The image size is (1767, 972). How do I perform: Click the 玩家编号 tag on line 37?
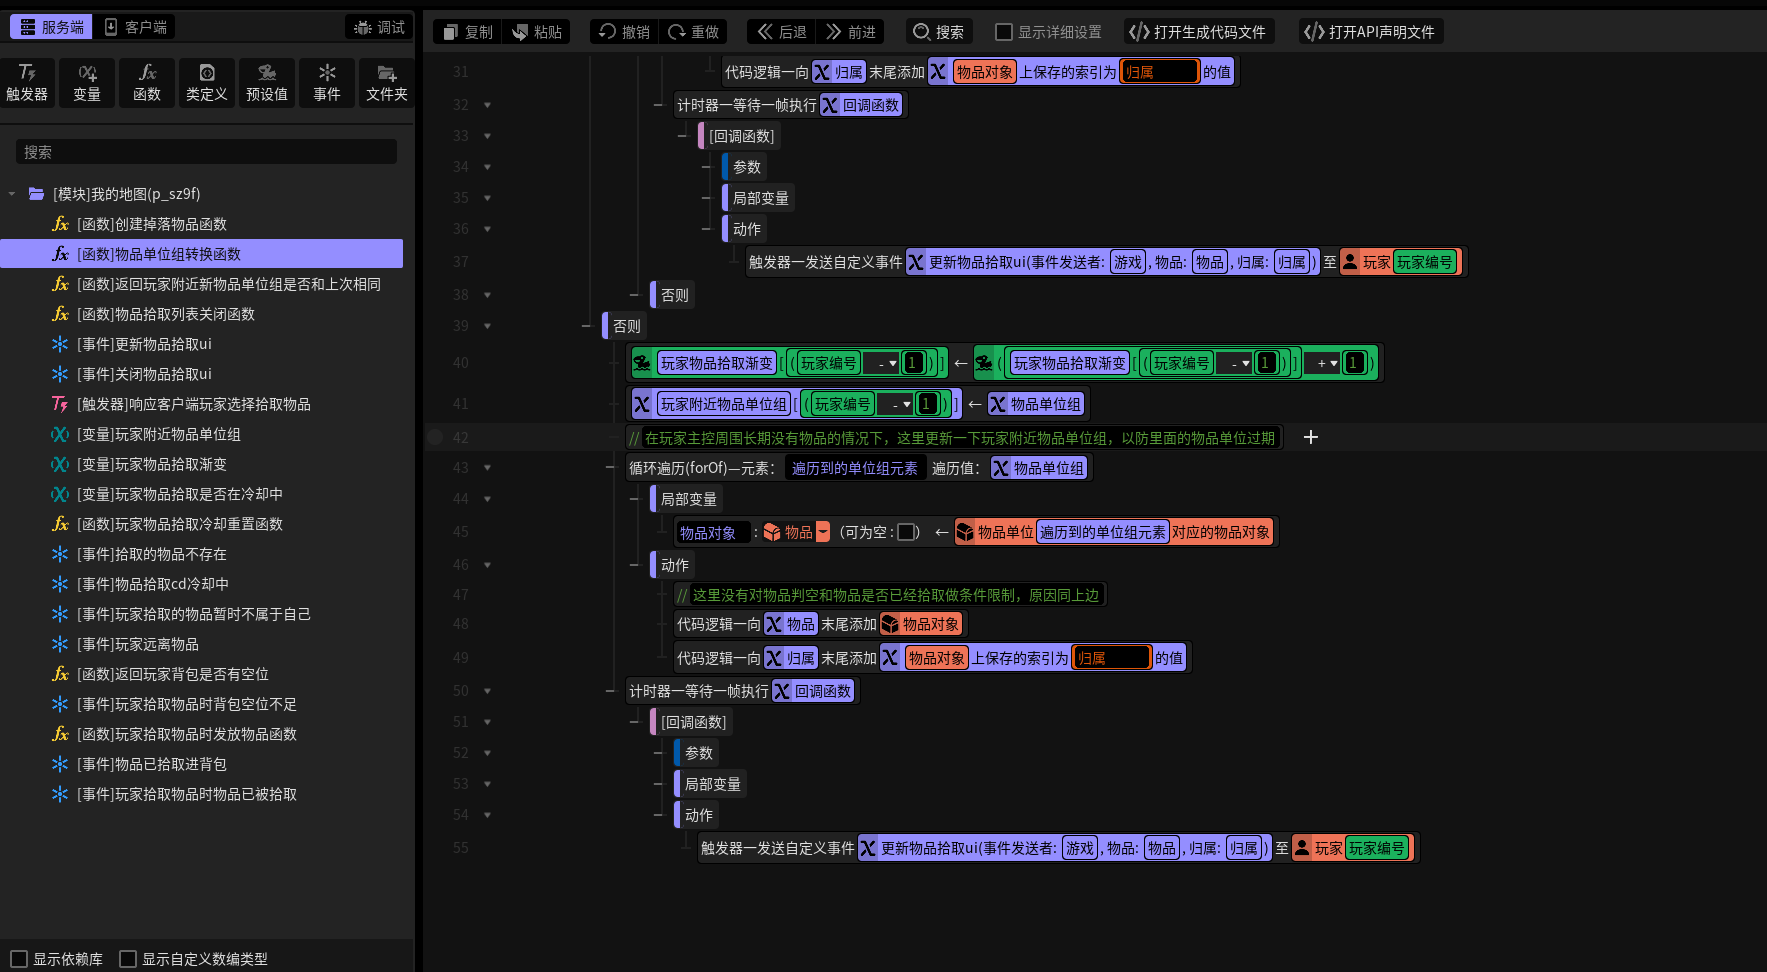pyautogui.click(x=1425, y=262)
